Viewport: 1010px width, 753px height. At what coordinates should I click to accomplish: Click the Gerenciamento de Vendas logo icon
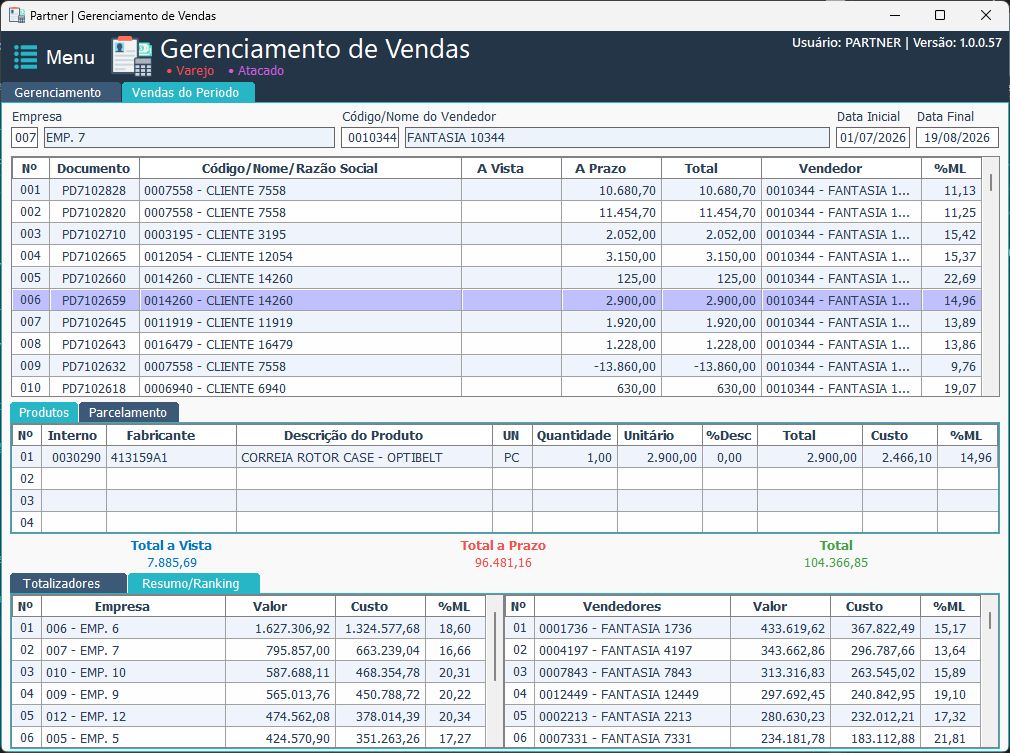(x=131, y=57)
